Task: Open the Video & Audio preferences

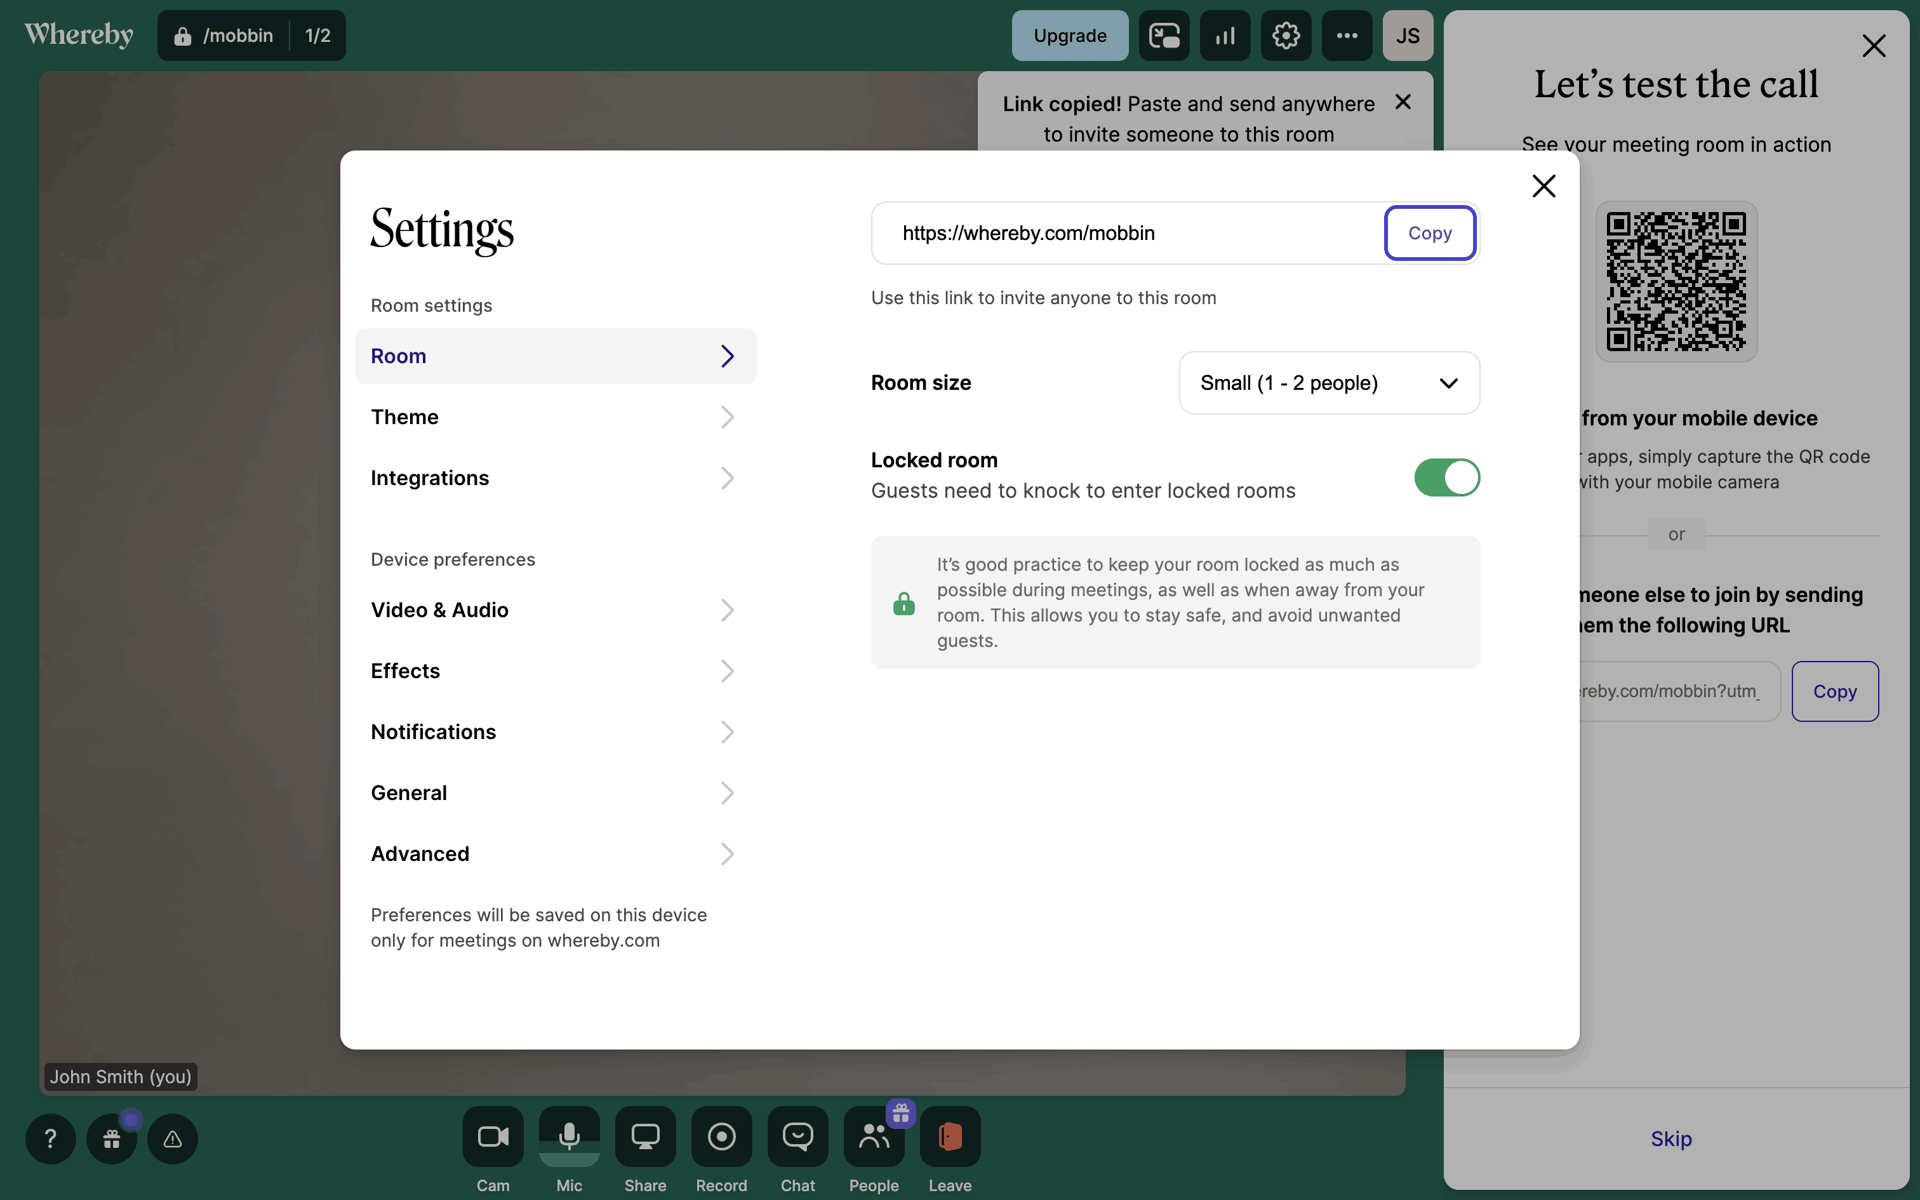Action: (556, 610)
